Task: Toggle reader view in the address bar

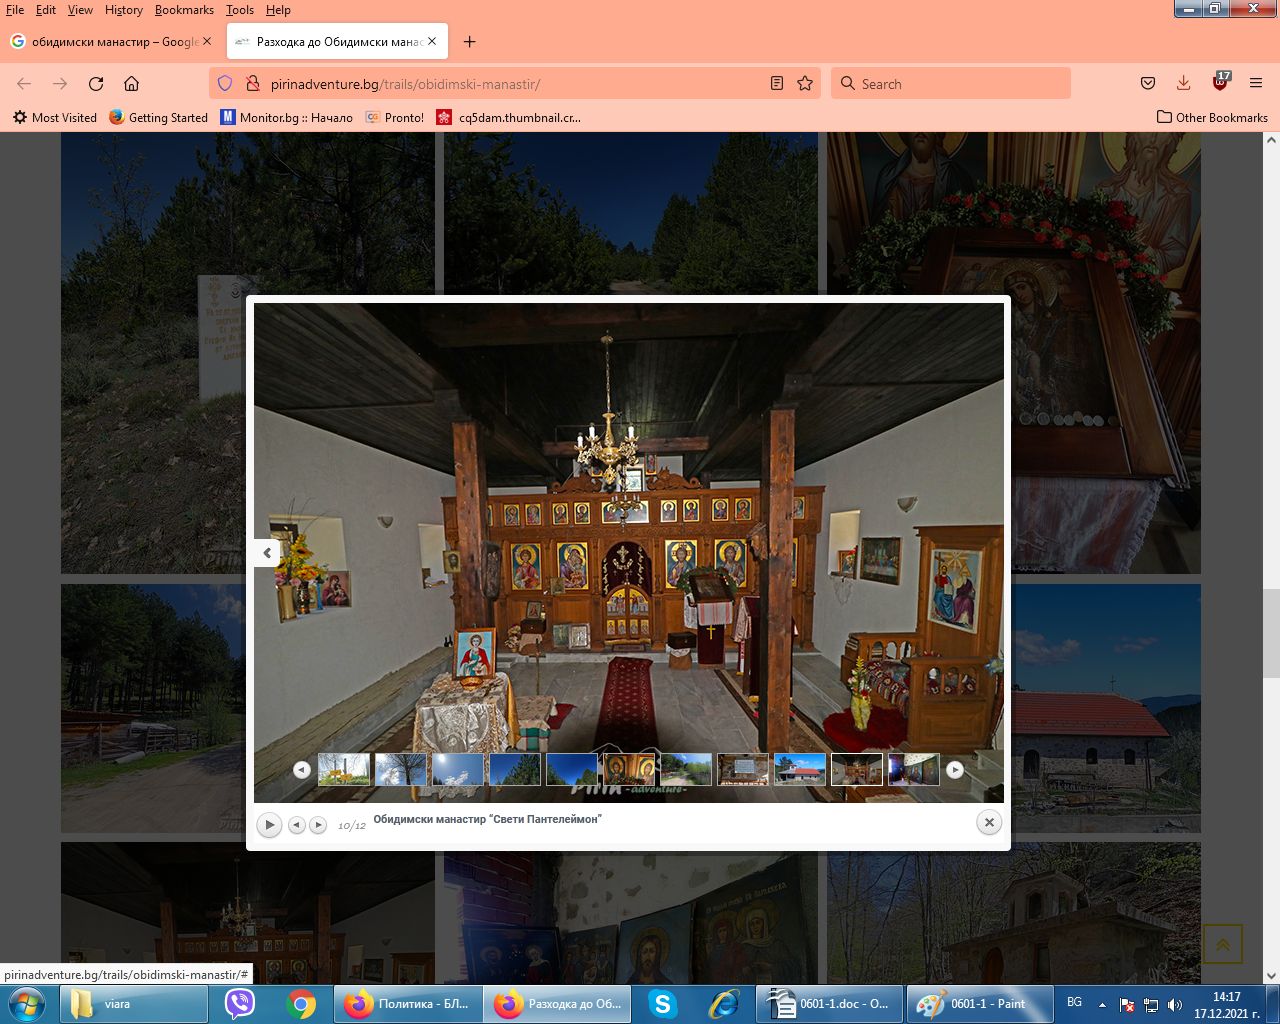Action: [x=777, y=84]
